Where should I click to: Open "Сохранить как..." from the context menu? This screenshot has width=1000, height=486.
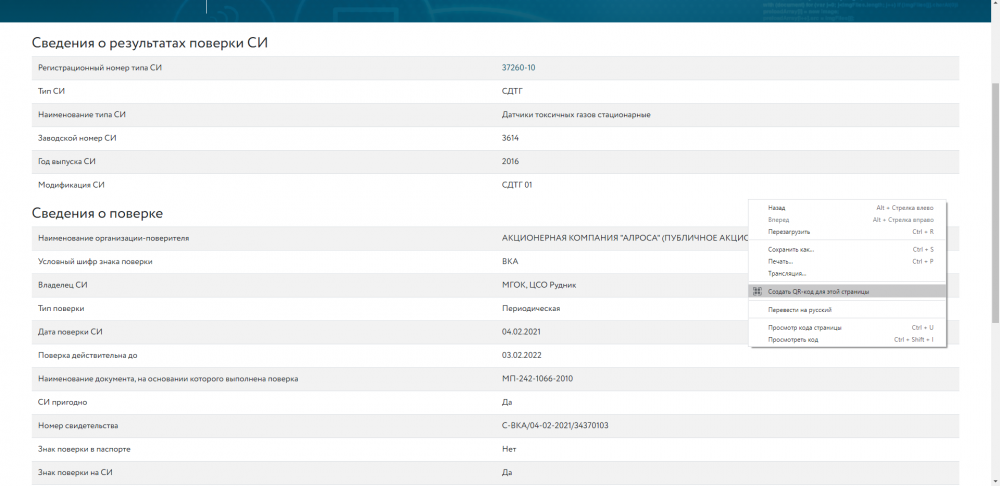tap(791, 249)
